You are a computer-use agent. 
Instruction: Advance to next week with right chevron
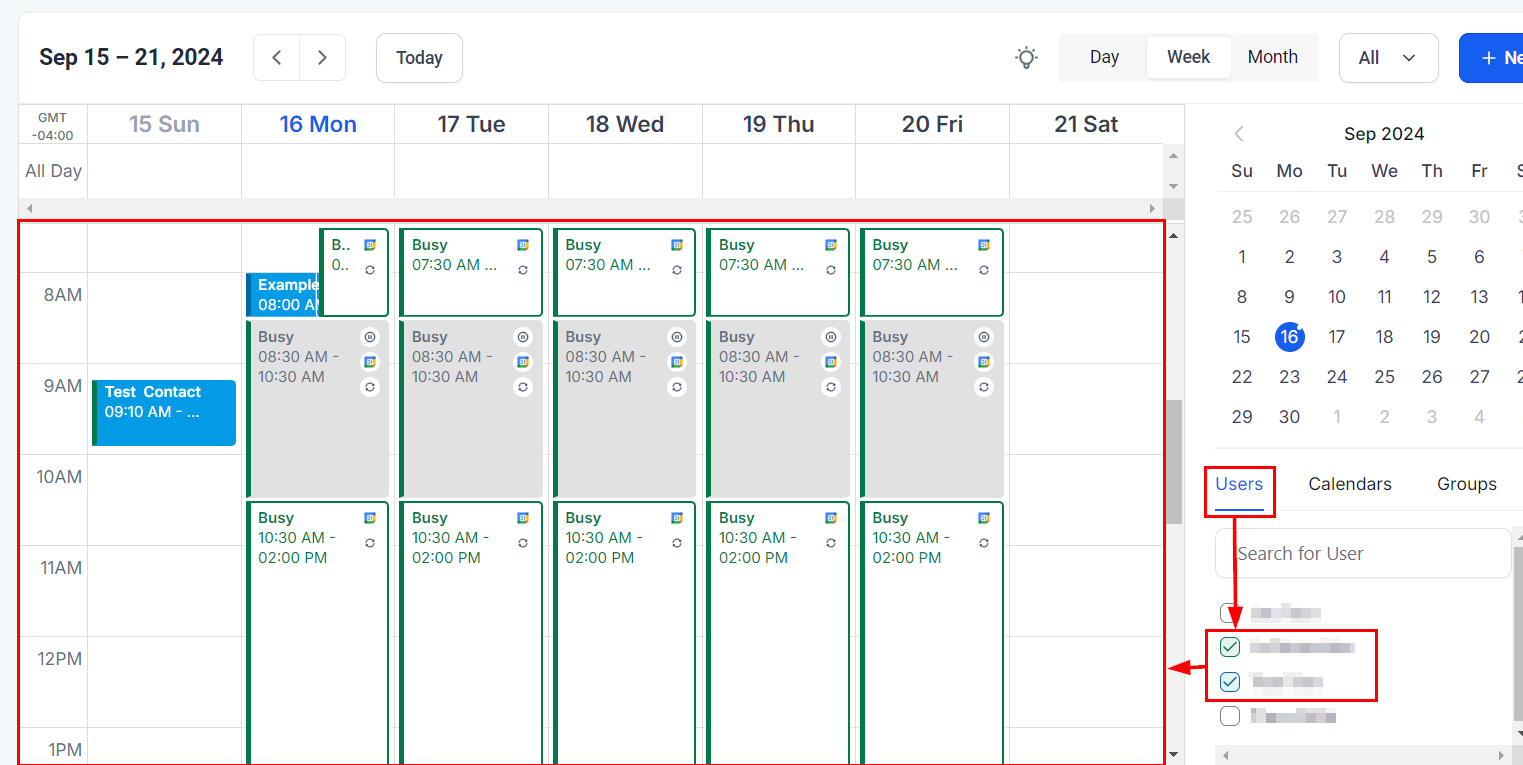[x=322, y=58]
